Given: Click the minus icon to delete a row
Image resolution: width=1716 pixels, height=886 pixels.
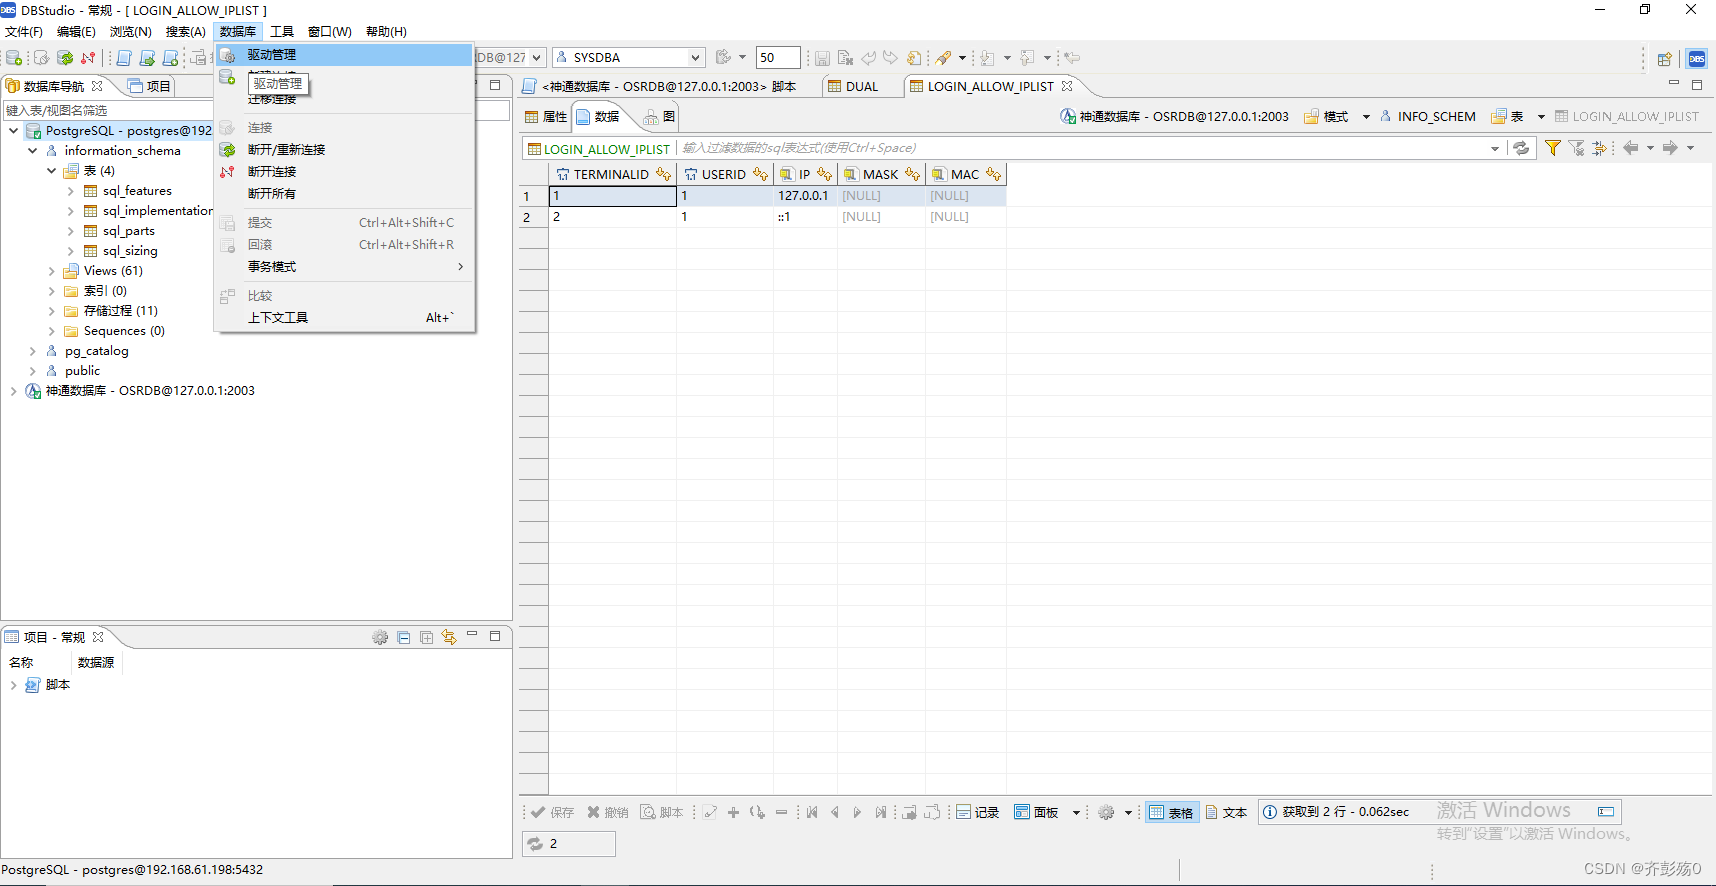Looking at the screenshot, I should click(x=781, y=812).
